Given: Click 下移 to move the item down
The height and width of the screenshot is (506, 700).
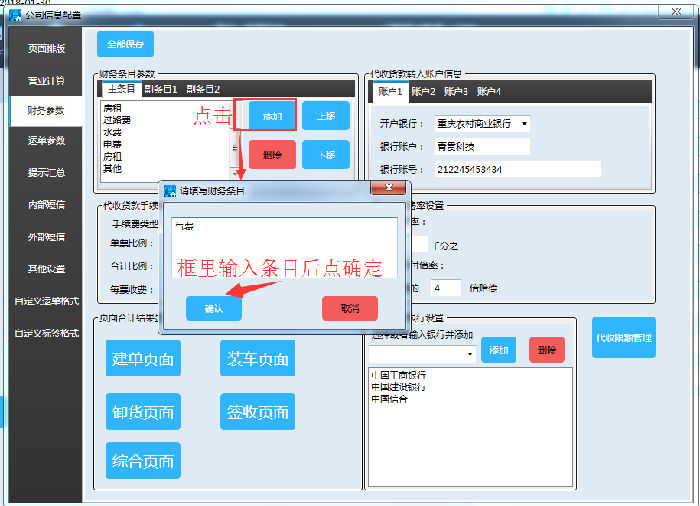Looking at the screenshot, I should click(326, 154).
